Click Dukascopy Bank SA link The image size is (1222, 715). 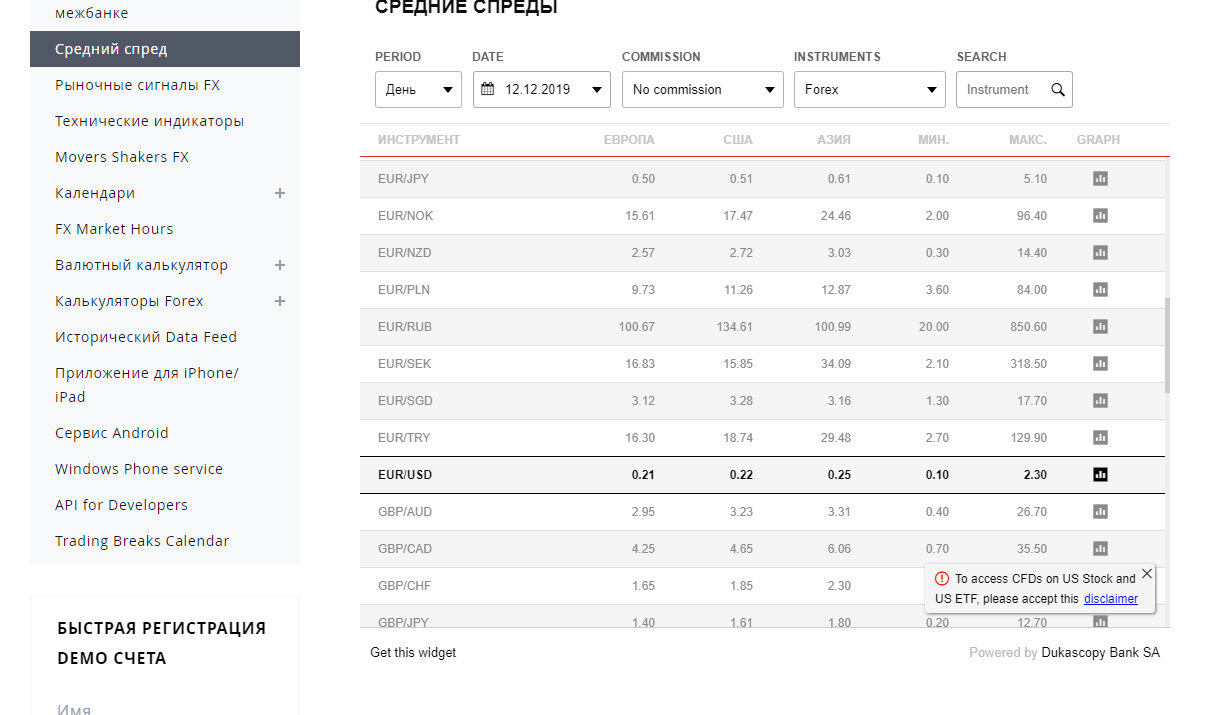click(1100, 652)
